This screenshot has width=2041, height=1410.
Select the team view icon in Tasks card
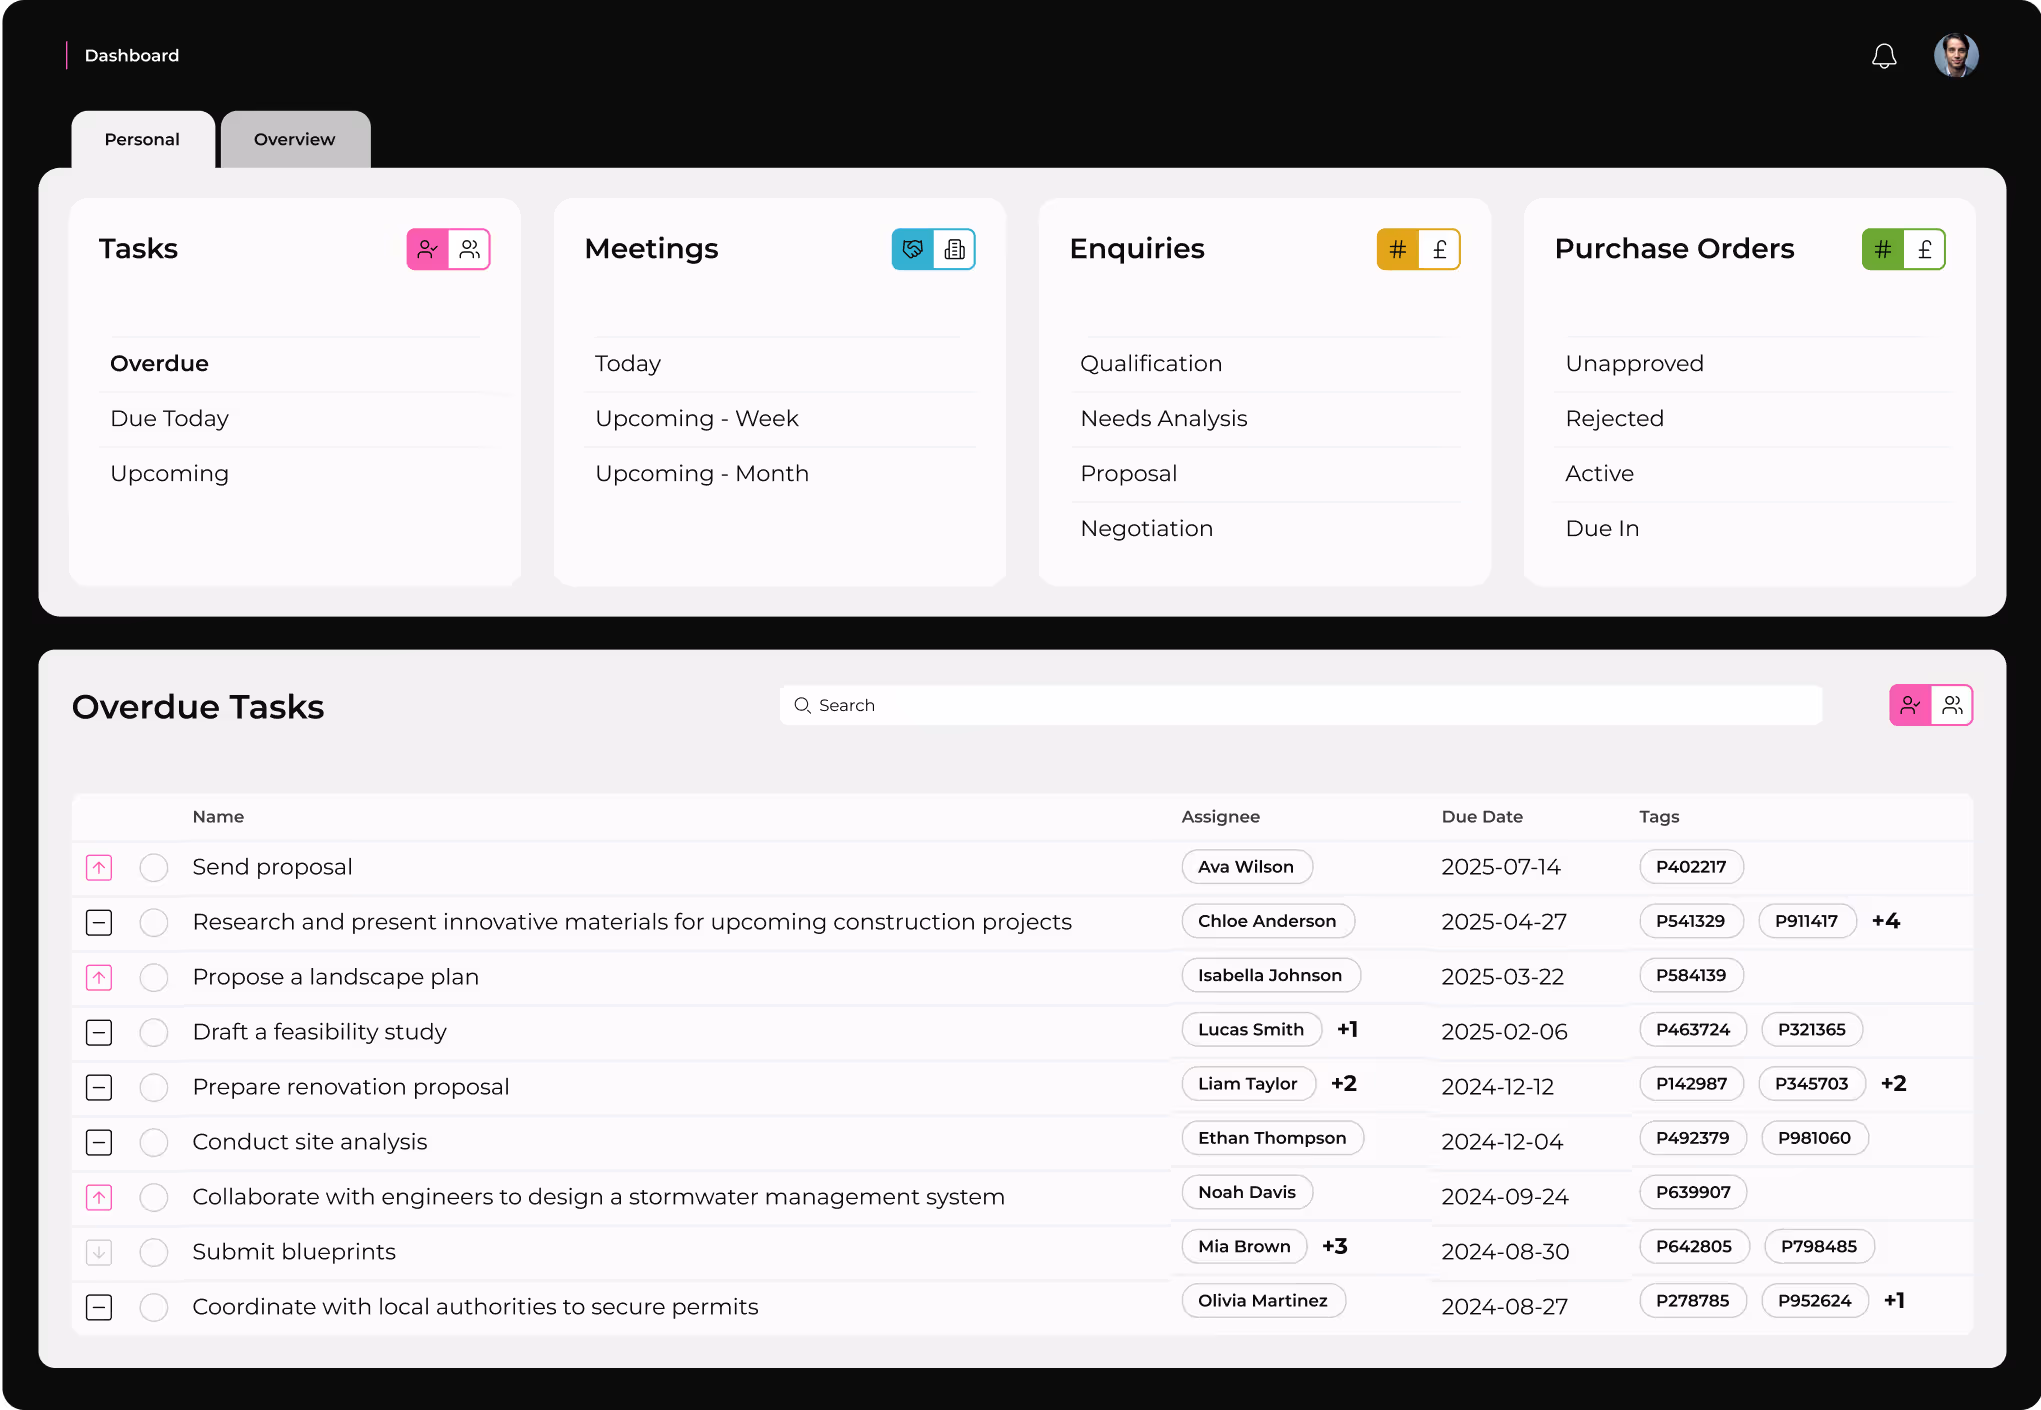470,249
